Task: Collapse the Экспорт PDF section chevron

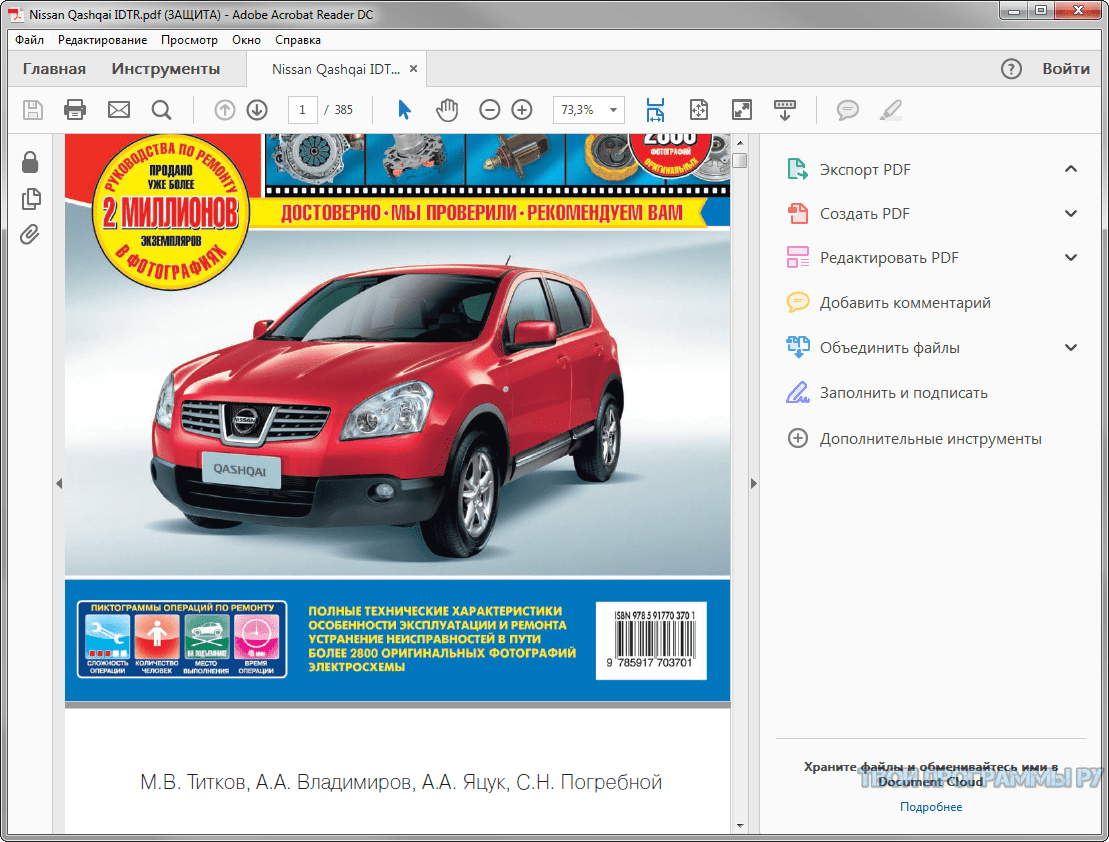Action: 1071,169
